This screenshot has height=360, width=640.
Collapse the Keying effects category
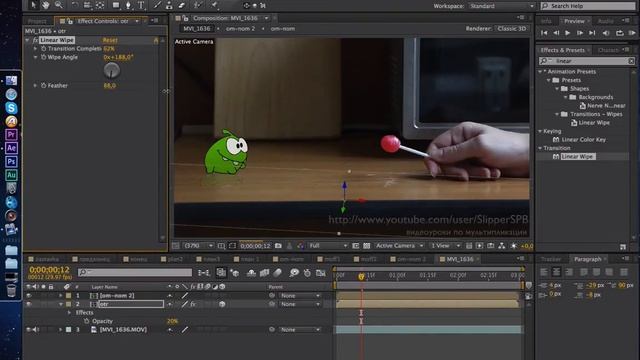540,131
